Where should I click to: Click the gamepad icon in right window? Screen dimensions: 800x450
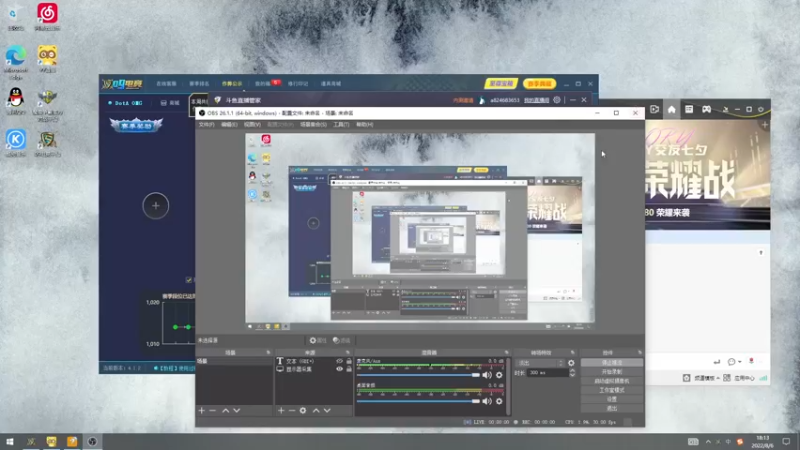click(x=707, y=109)
